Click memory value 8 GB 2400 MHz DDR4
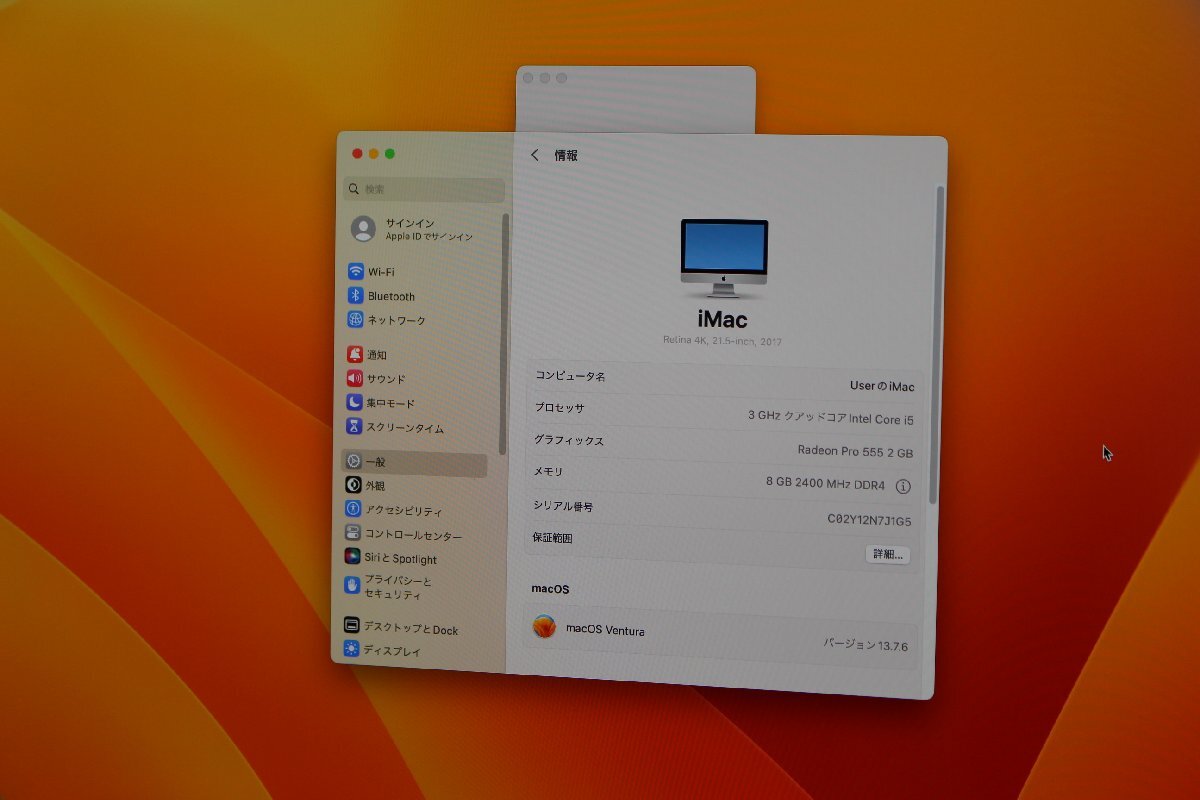The image size is (1200, 800). [x=825, y=484]
